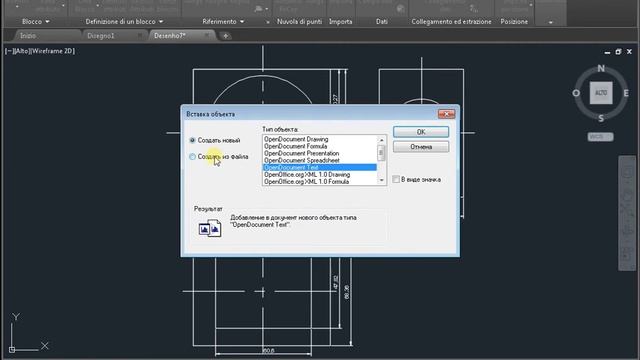Screen dimensions: 640x360
Task: Close the Desenho7* tab
Action: (x=207, y=36)
